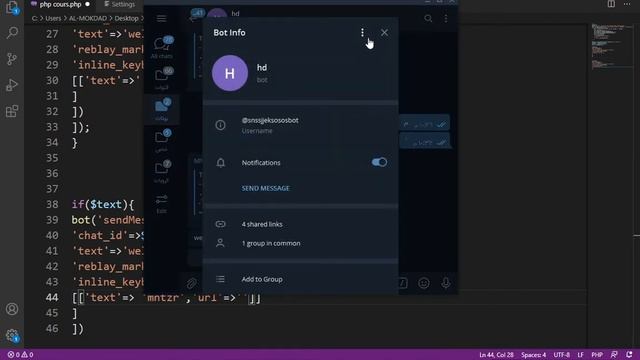
Task: Open VS Code Explorer icon
Action: coord(12,7)
